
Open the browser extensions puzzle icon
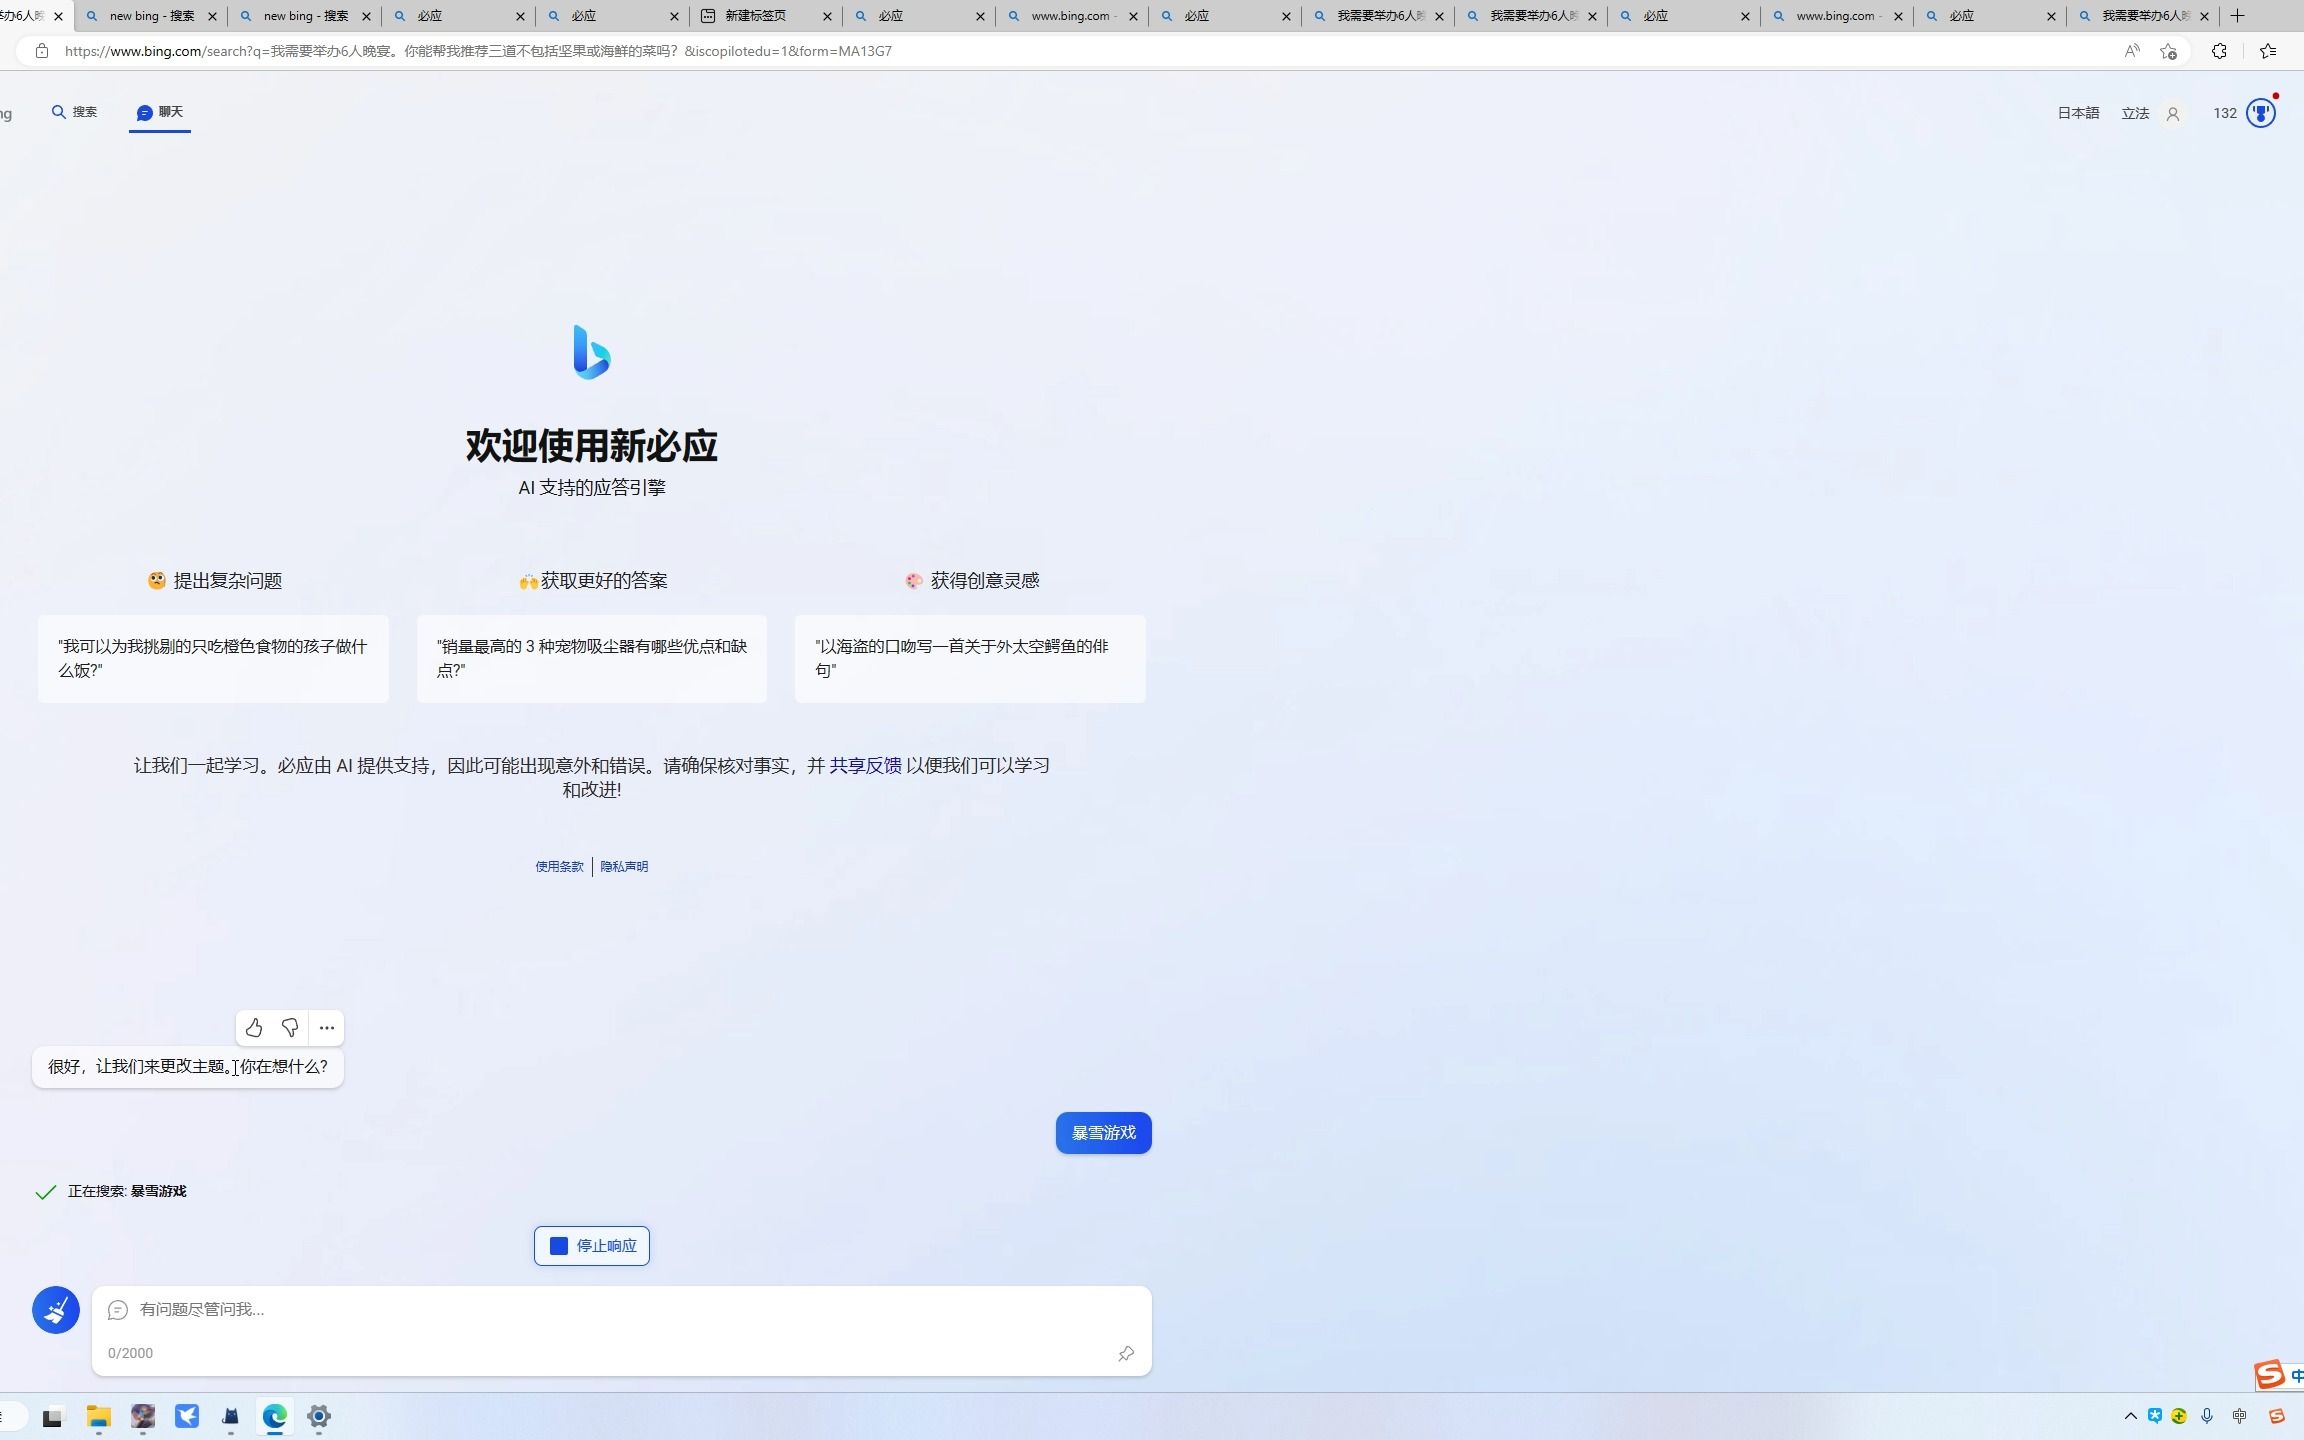[2219, 51]
